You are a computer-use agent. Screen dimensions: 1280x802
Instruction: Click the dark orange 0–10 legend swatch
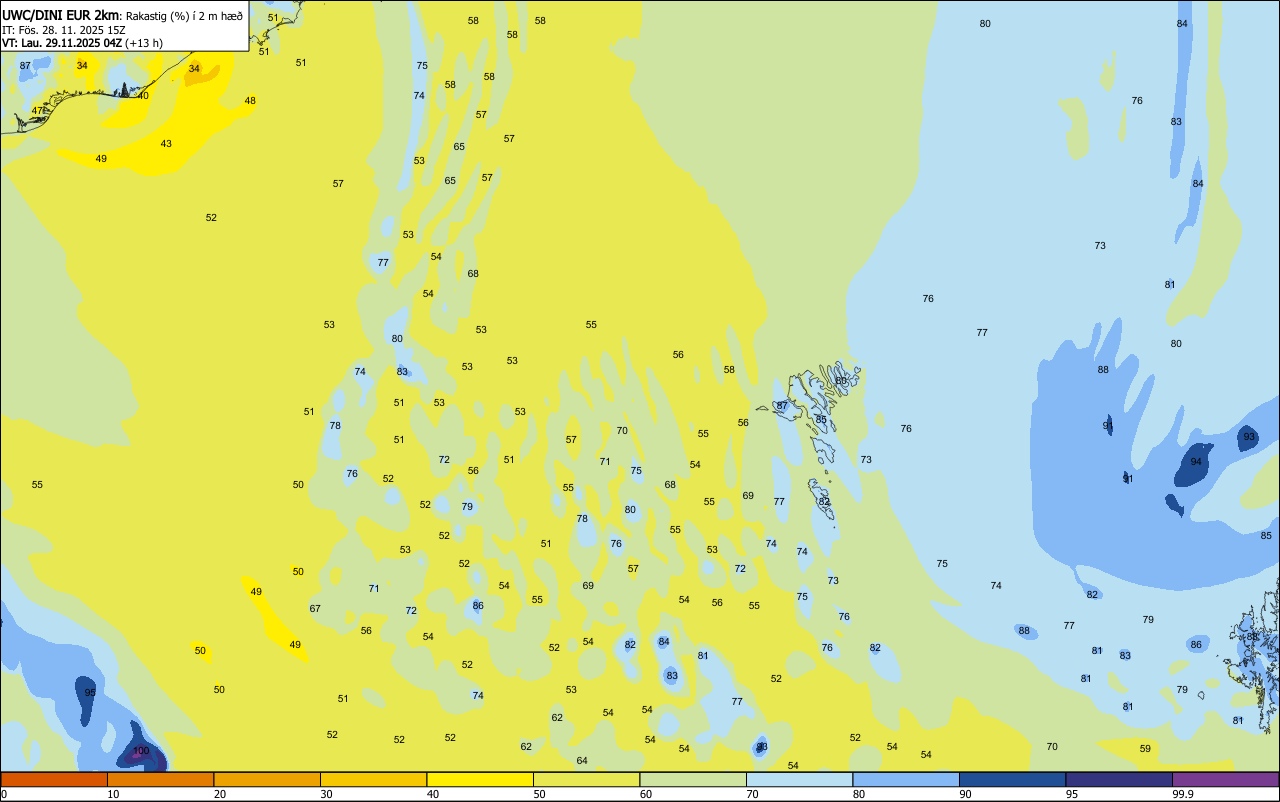(54, 779)
